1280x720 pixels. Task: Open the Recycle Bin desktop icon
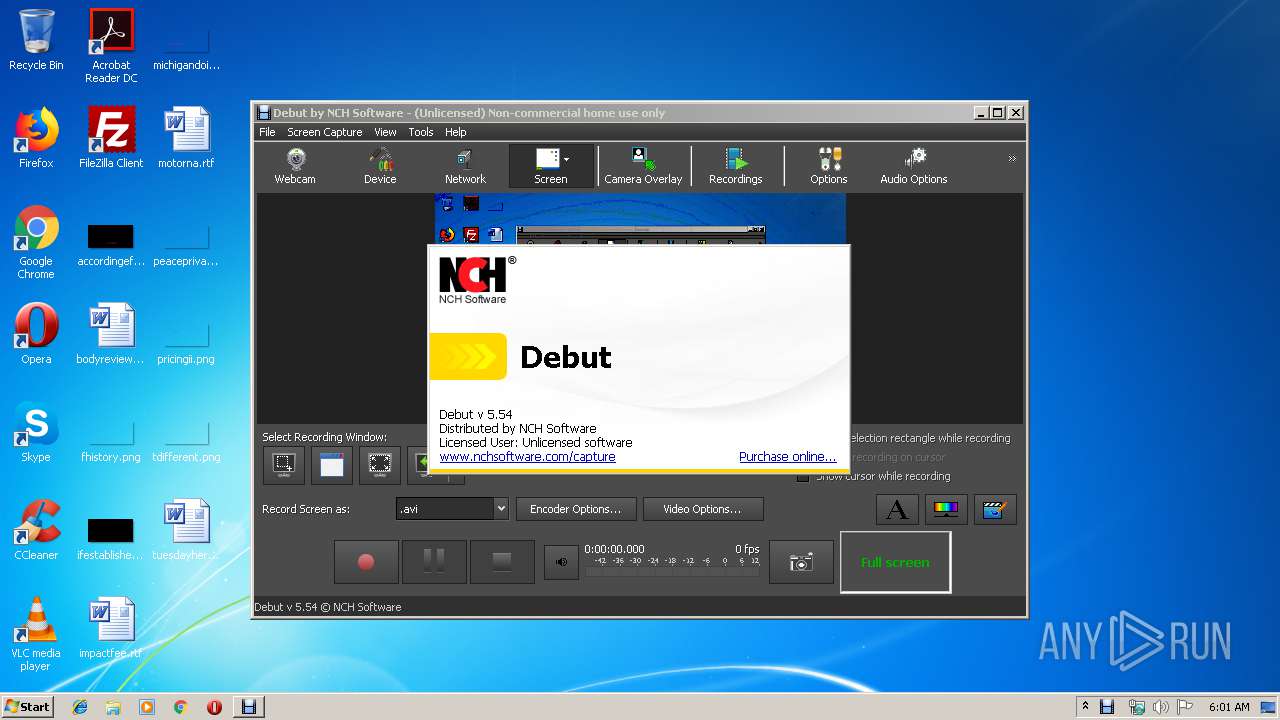point(36,40)
